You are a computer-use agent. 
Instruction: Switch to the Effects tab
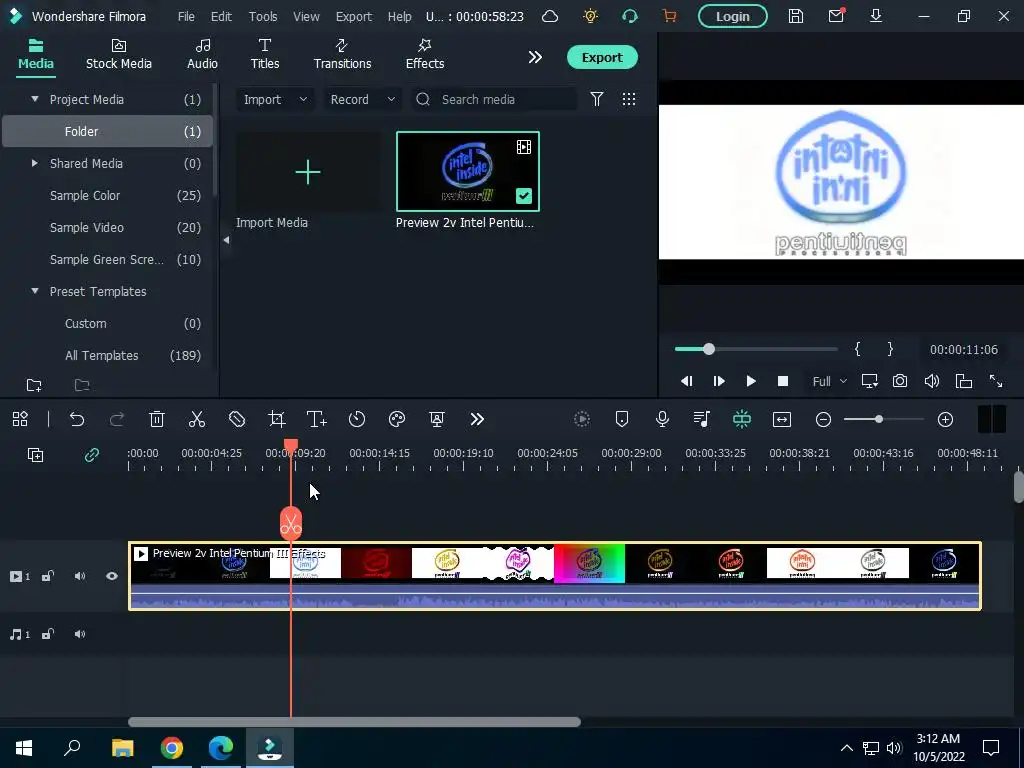pyautogui.click(x=425, y=54)
